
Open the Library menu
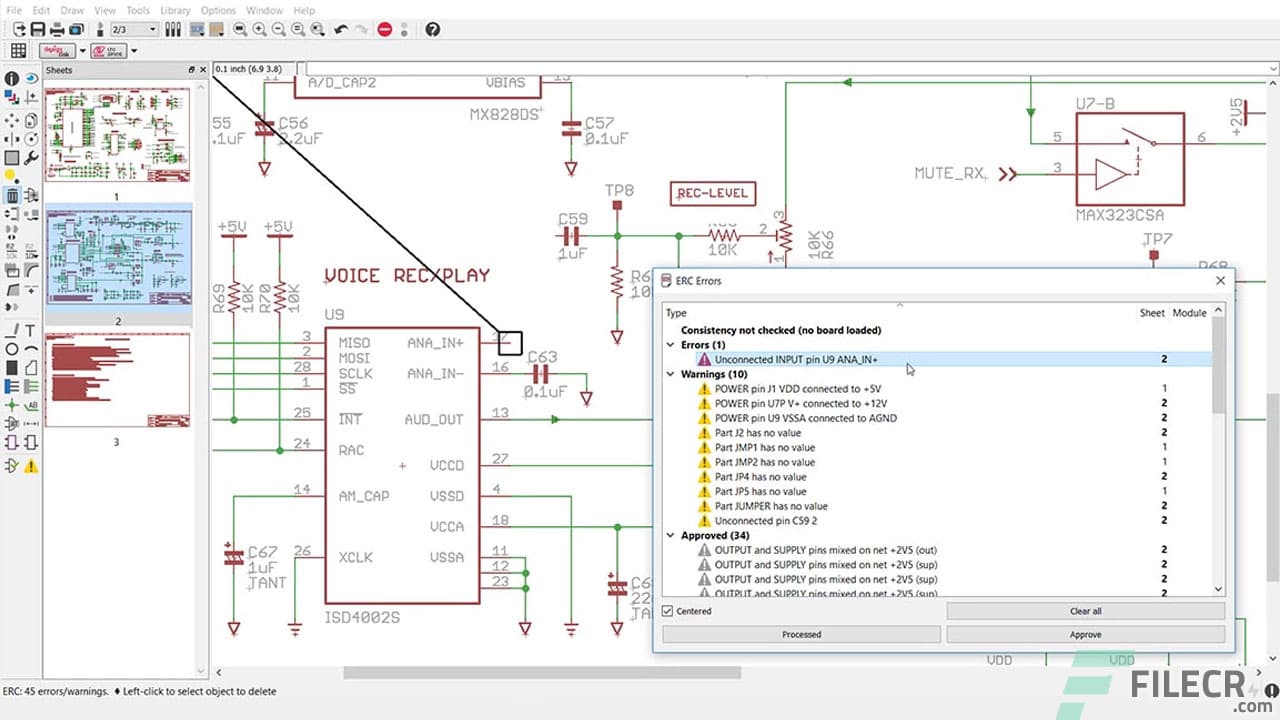click(x=175, y=10)
